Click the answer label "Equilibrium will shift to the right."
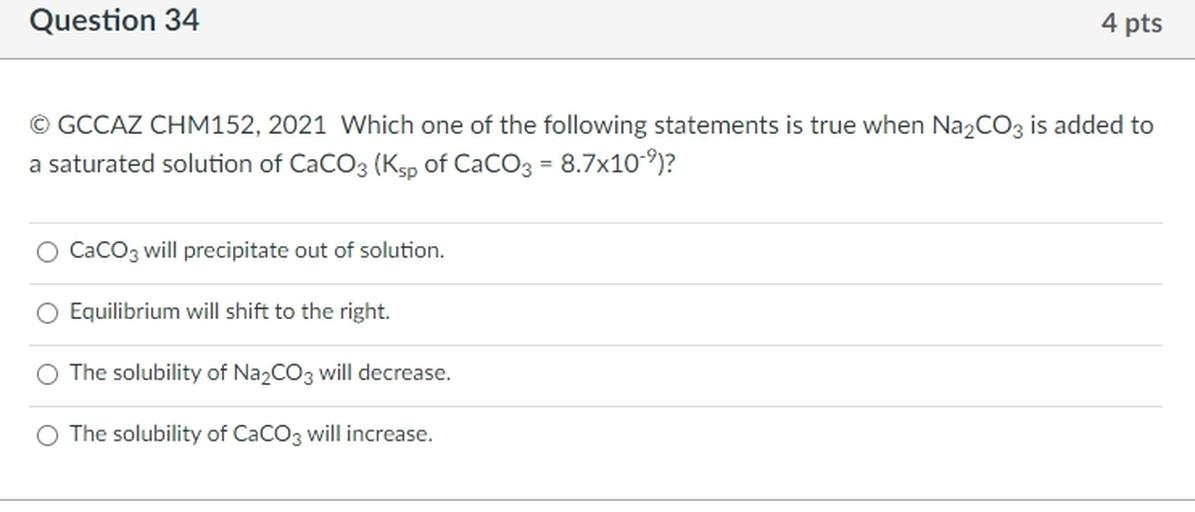Image resolution: width=1195 pixels, height=512 pixels. click(x=229, y=312)
